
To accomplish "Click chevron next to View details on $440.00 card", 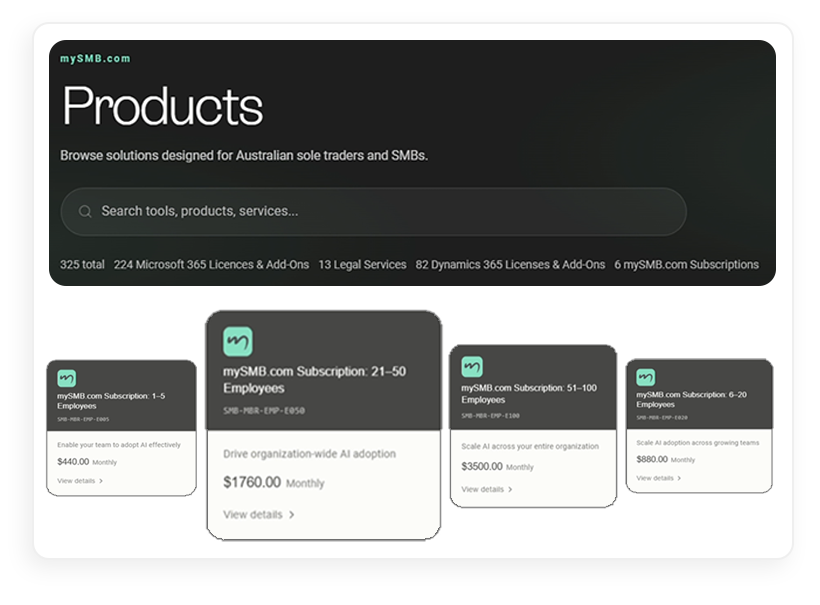I will tap(101, 481).
